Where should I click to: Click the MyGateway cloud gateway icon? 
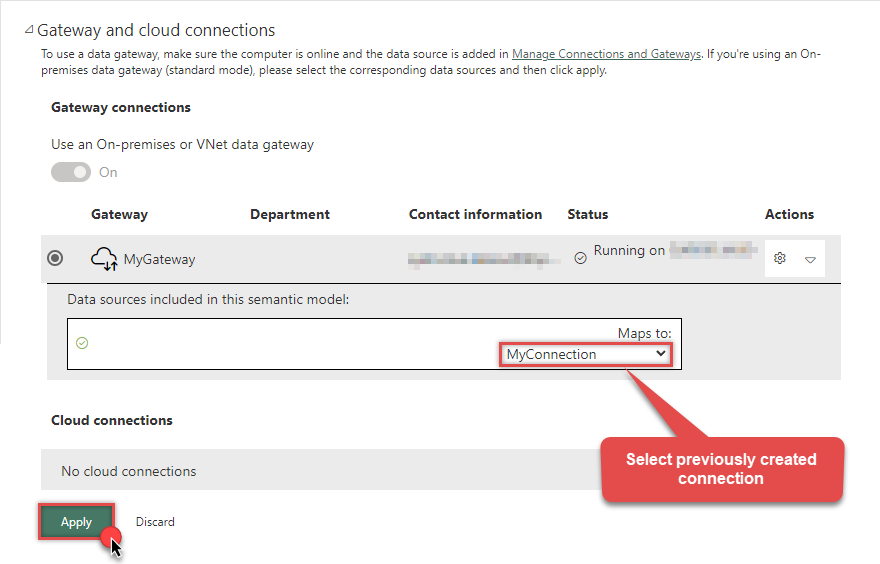pos(104,259)
